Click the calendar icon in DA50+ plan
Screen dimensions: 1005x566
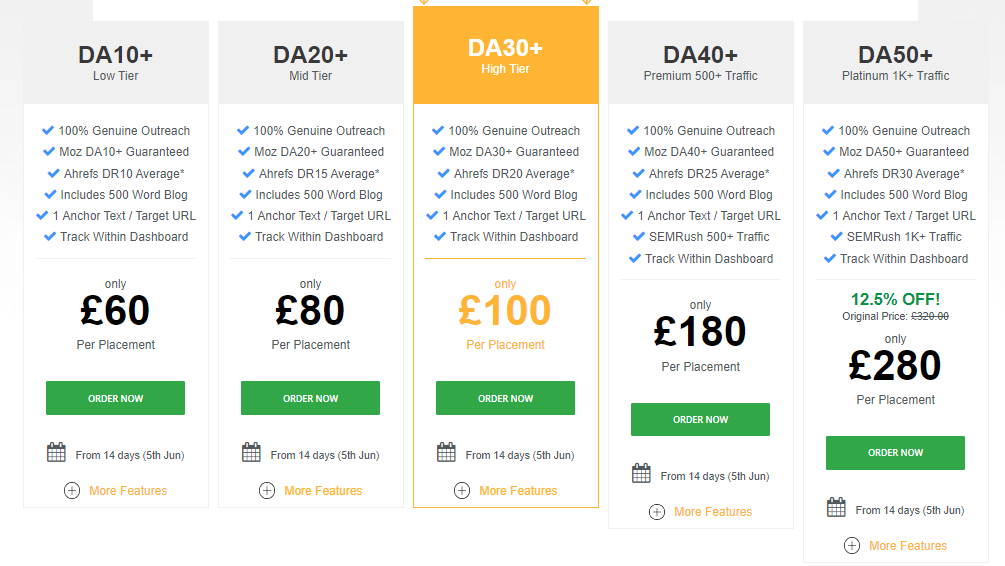pos(836,507)
